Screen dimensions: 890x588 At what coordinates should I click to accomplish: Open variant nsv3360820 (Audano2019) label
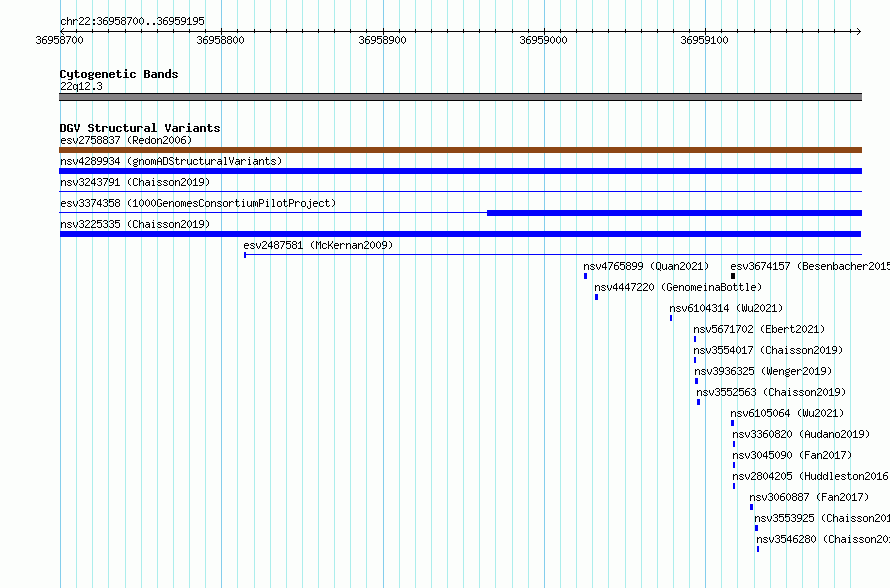(x=801, y=434)
